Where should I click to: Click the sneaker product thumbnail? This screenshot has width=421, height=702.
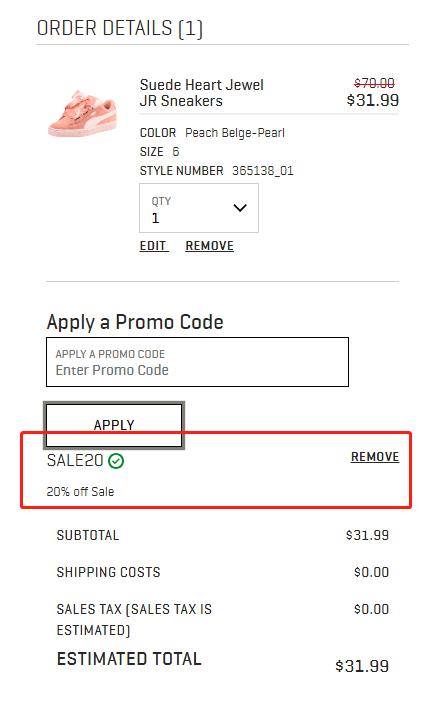point(84,113)
